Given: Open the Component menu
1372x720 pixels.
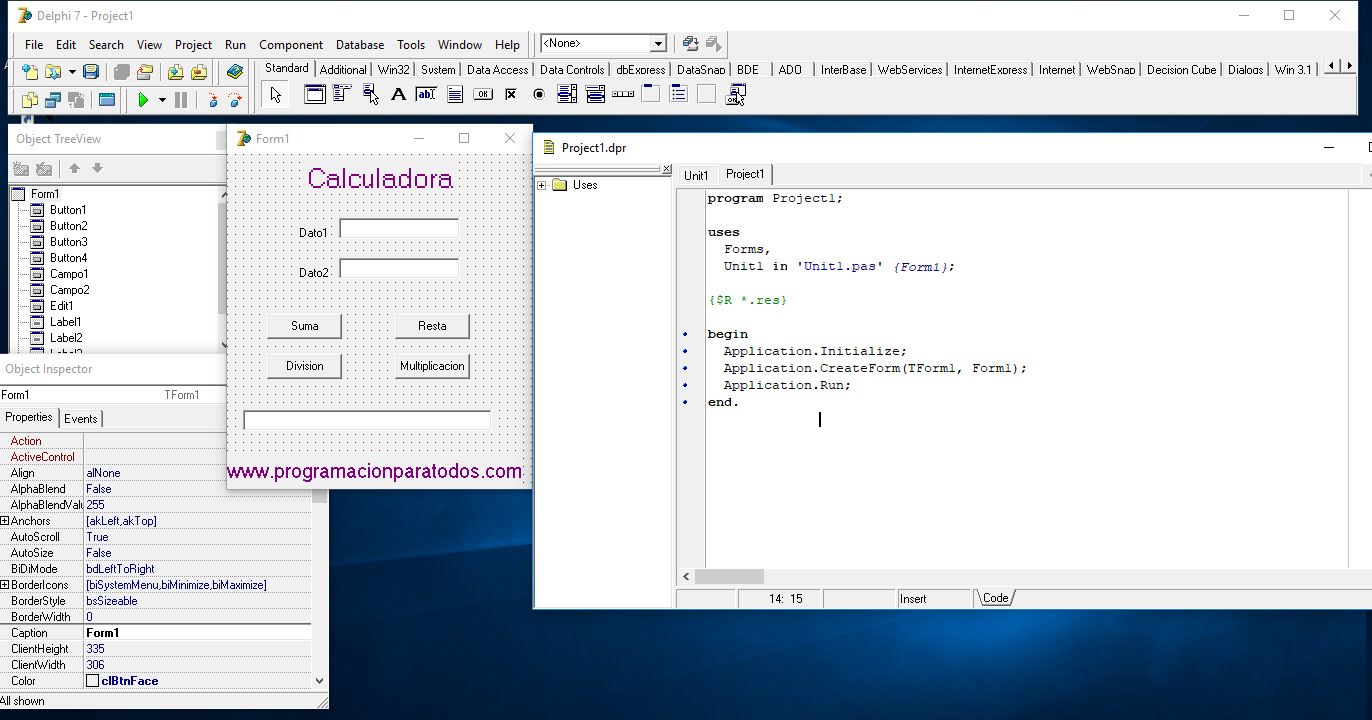Looking at the screenshot, I should tap(290, 44).
